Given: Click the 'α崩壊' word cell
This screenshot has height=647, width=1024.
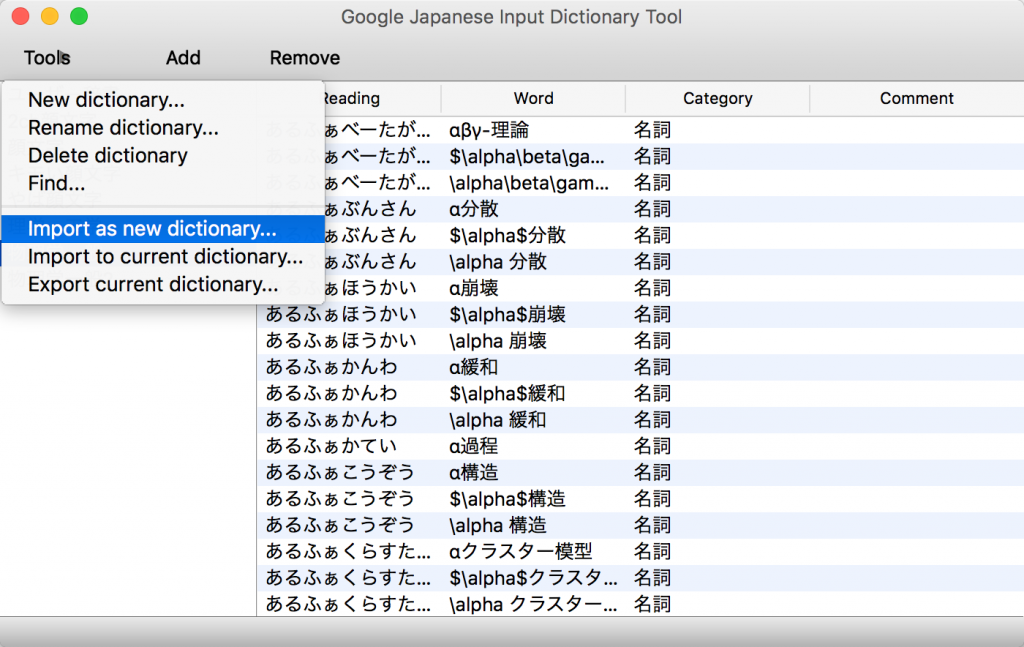Looking at the screenshot, I should point(474,288).
